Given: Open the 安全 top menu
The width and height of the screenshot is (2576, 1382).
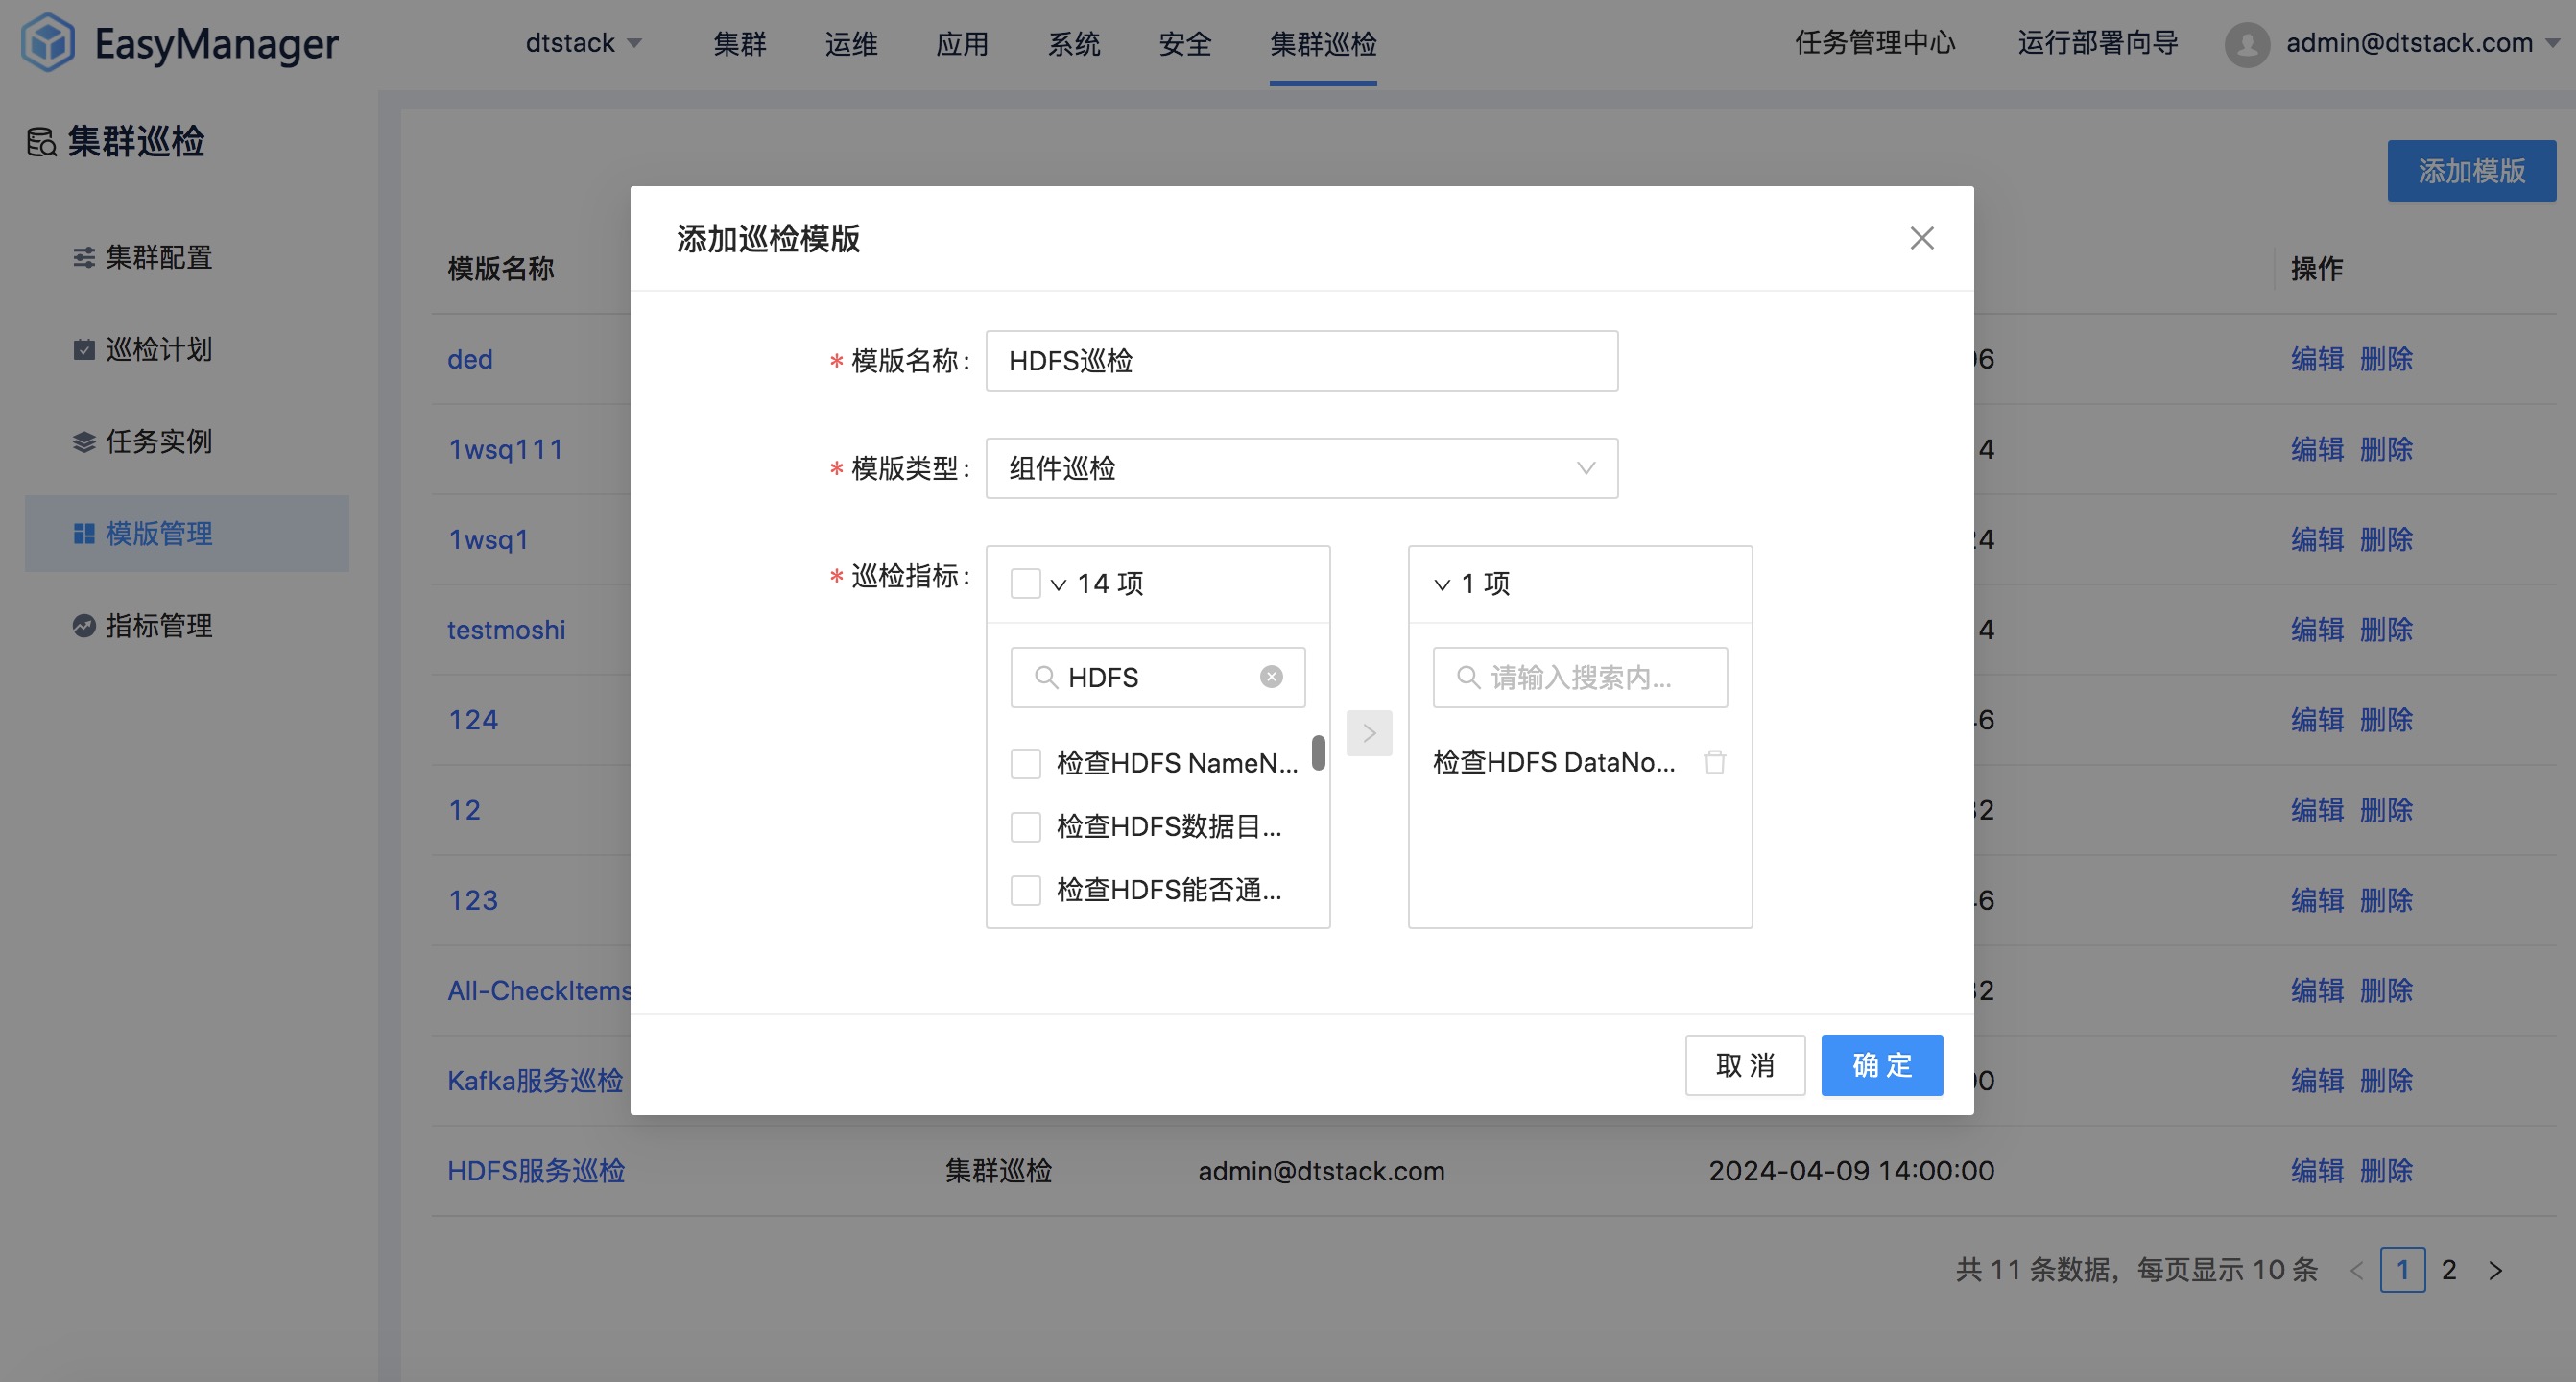Looking at the screenshot, I should pyautogui.click(x=1185, y=43).
